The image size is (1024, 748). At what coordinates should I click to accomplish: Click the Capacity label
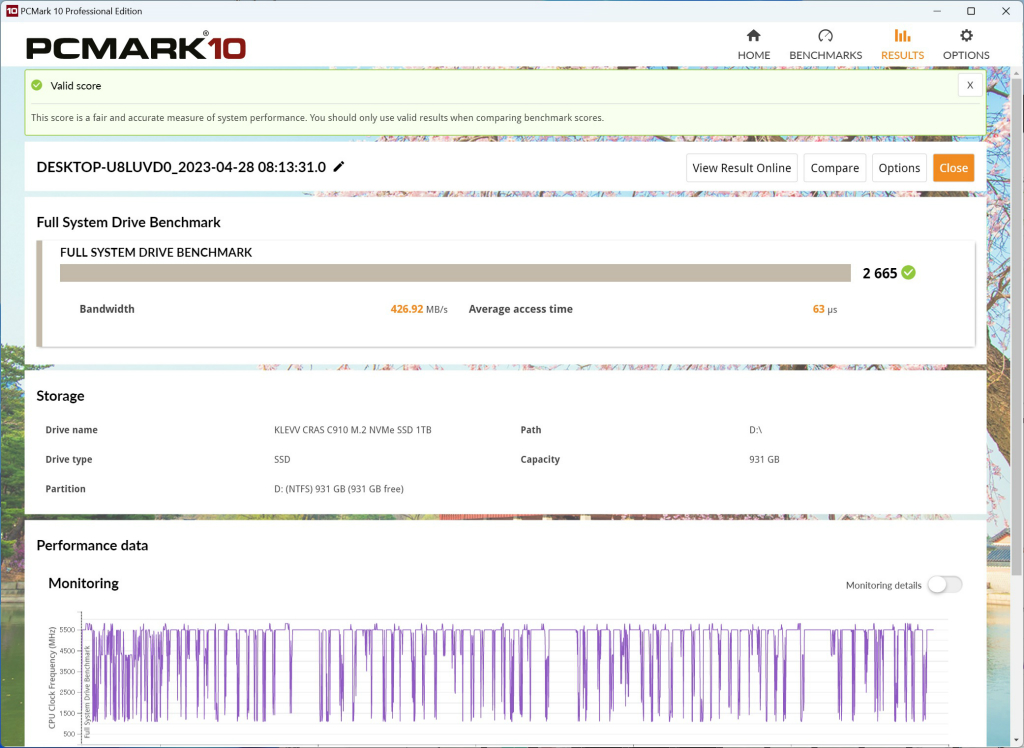(540, 459)
